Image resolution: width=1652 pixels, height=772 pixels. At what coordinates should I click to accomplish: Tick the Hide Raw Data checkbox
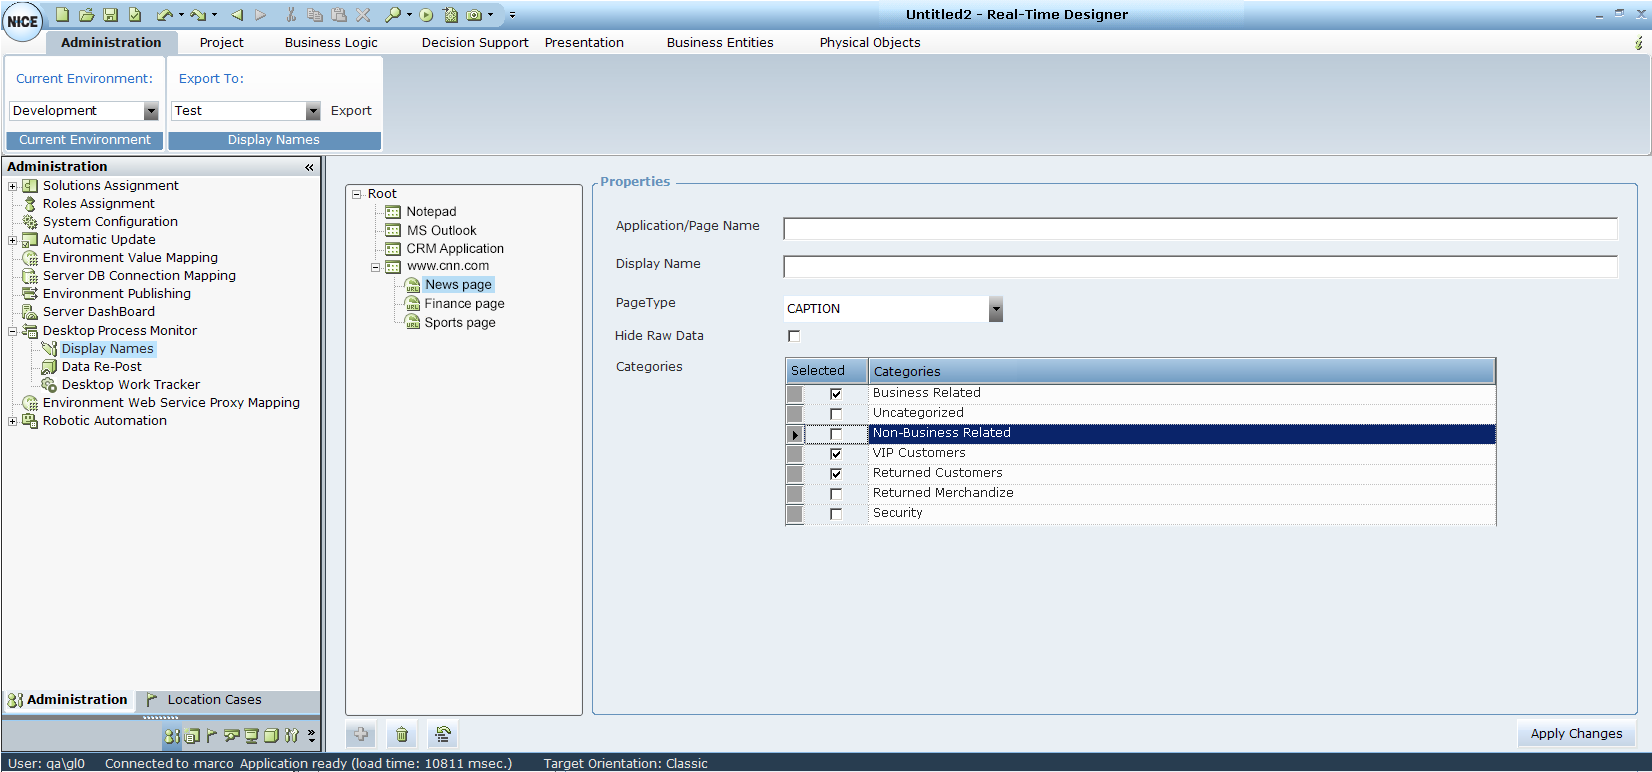[x=794, y=336]
